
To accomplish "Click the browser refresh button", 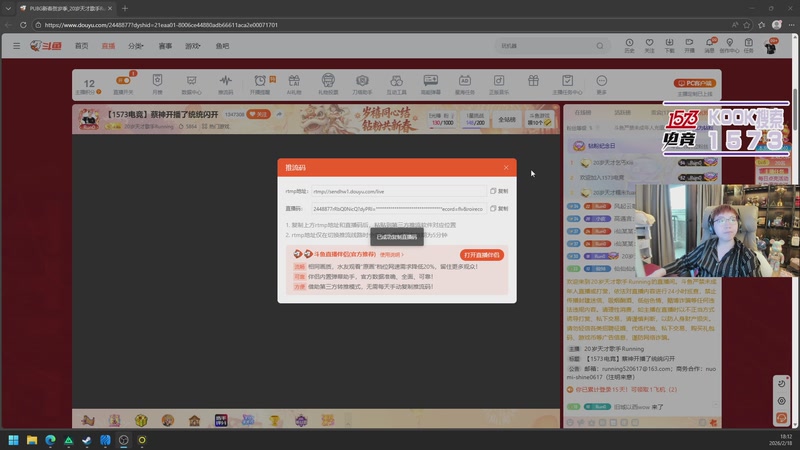I will [23, 24].
